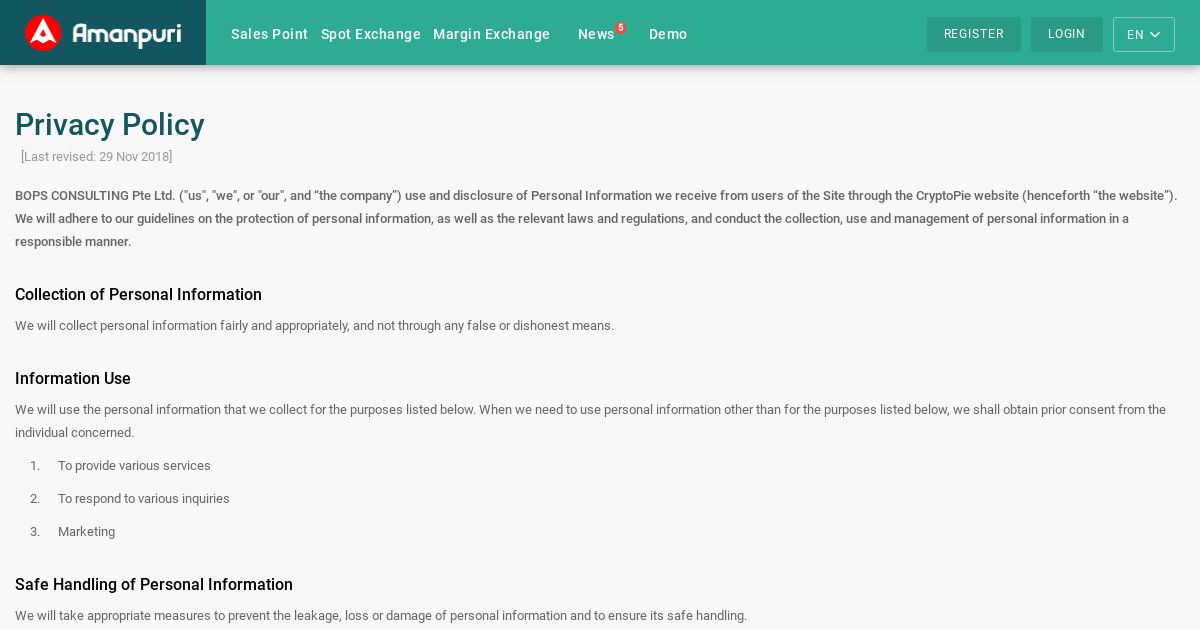Click the Privacy Policy page heading
Screen dimensions: 1200x630
(x=110, y=125)
